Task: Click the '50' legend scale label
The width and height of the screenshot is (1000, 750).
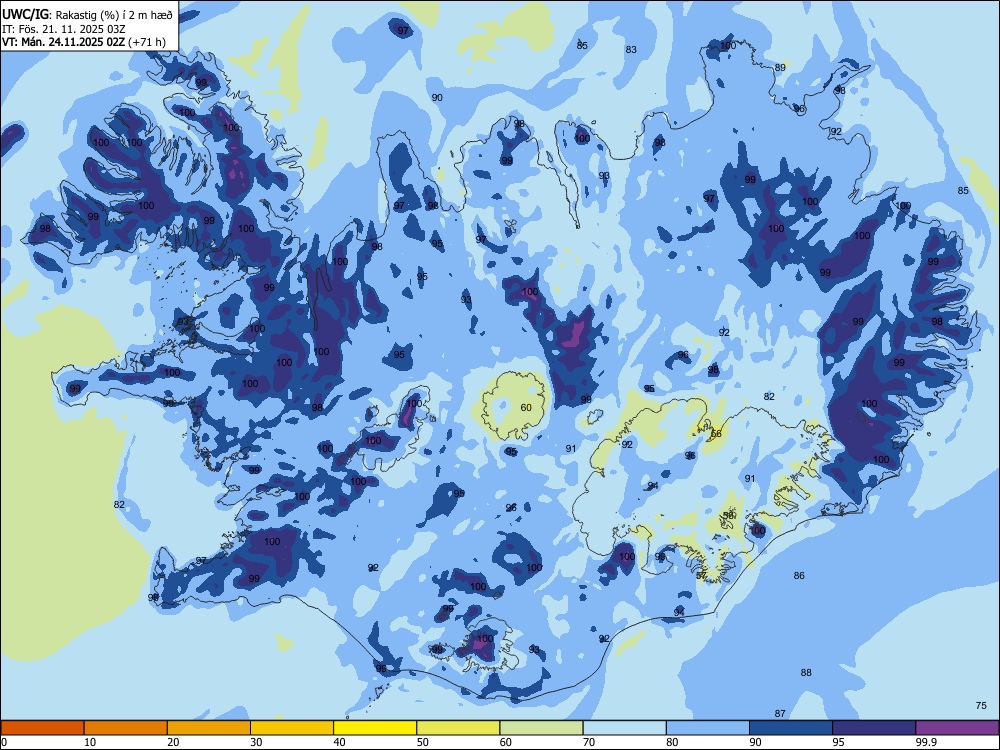Action: [x=423, y=742]
